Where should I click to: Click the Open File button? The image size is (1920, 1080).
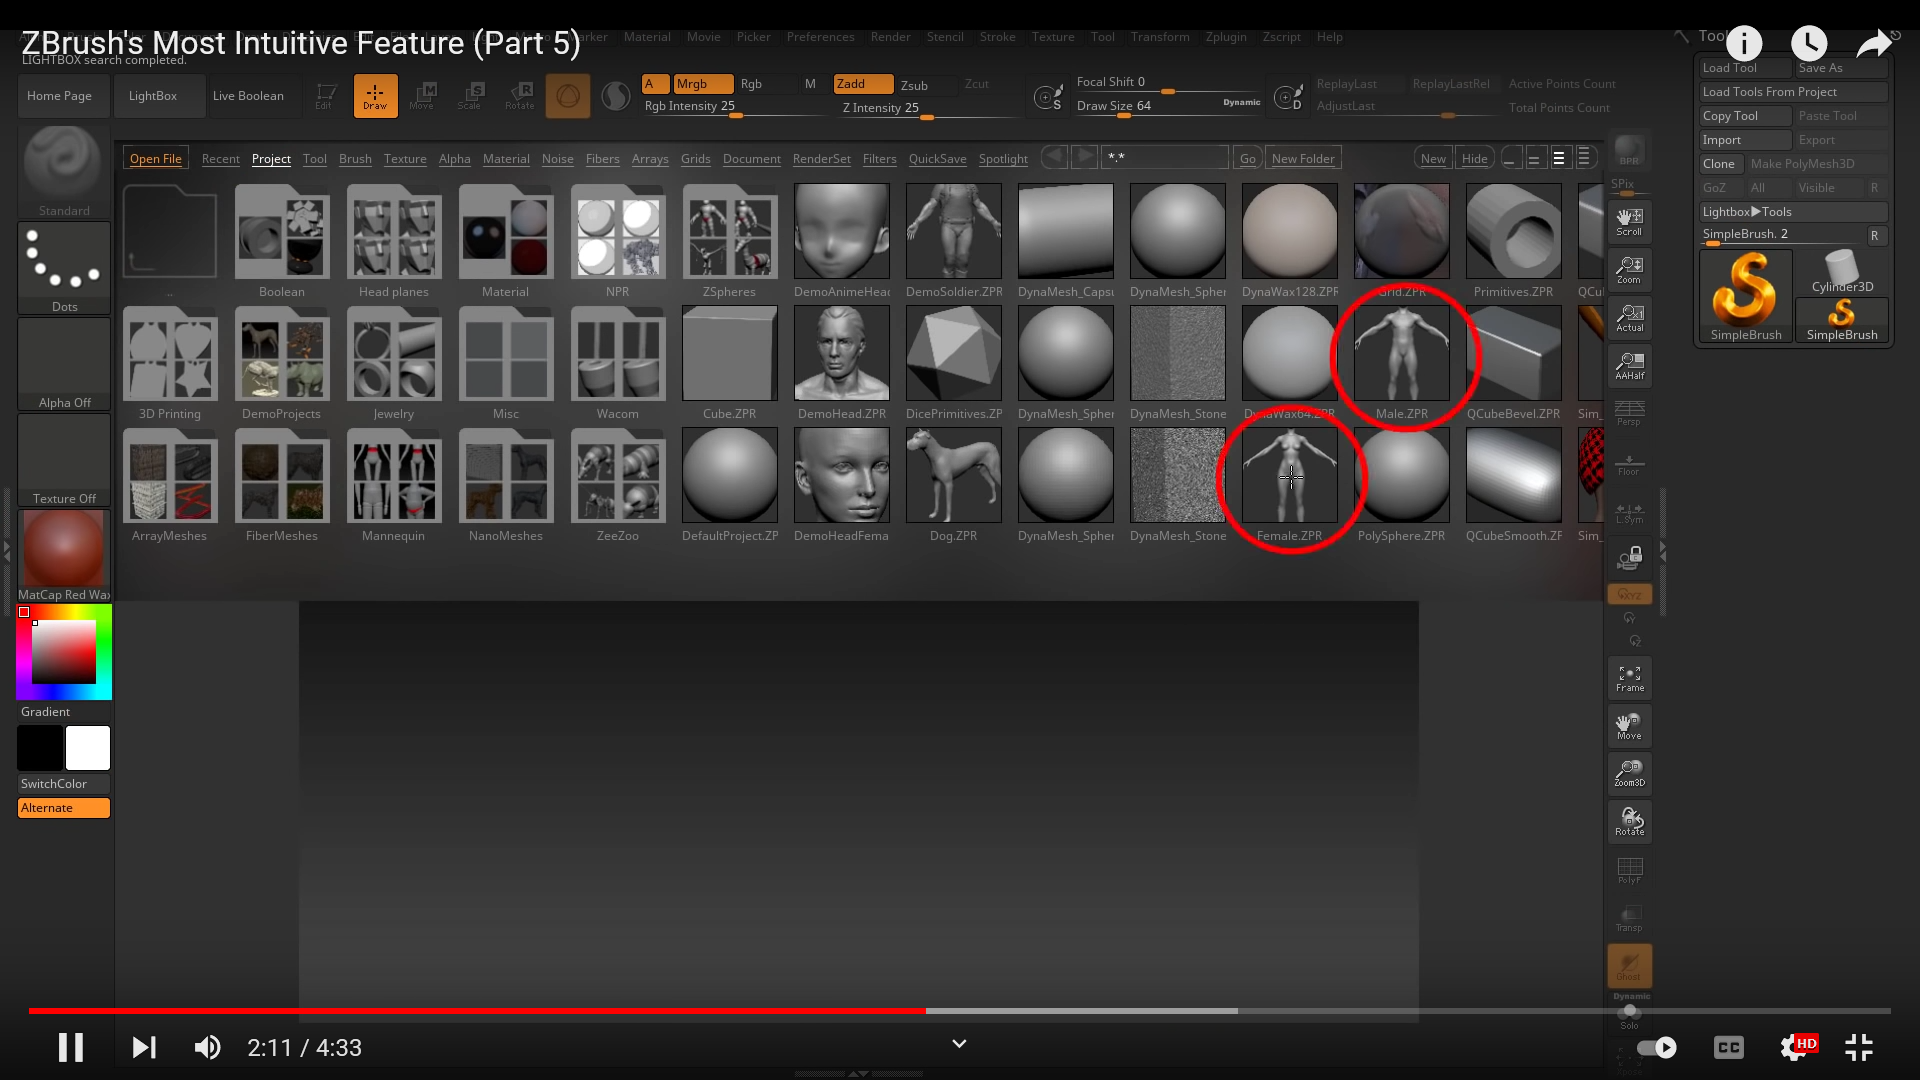point(156,159)
